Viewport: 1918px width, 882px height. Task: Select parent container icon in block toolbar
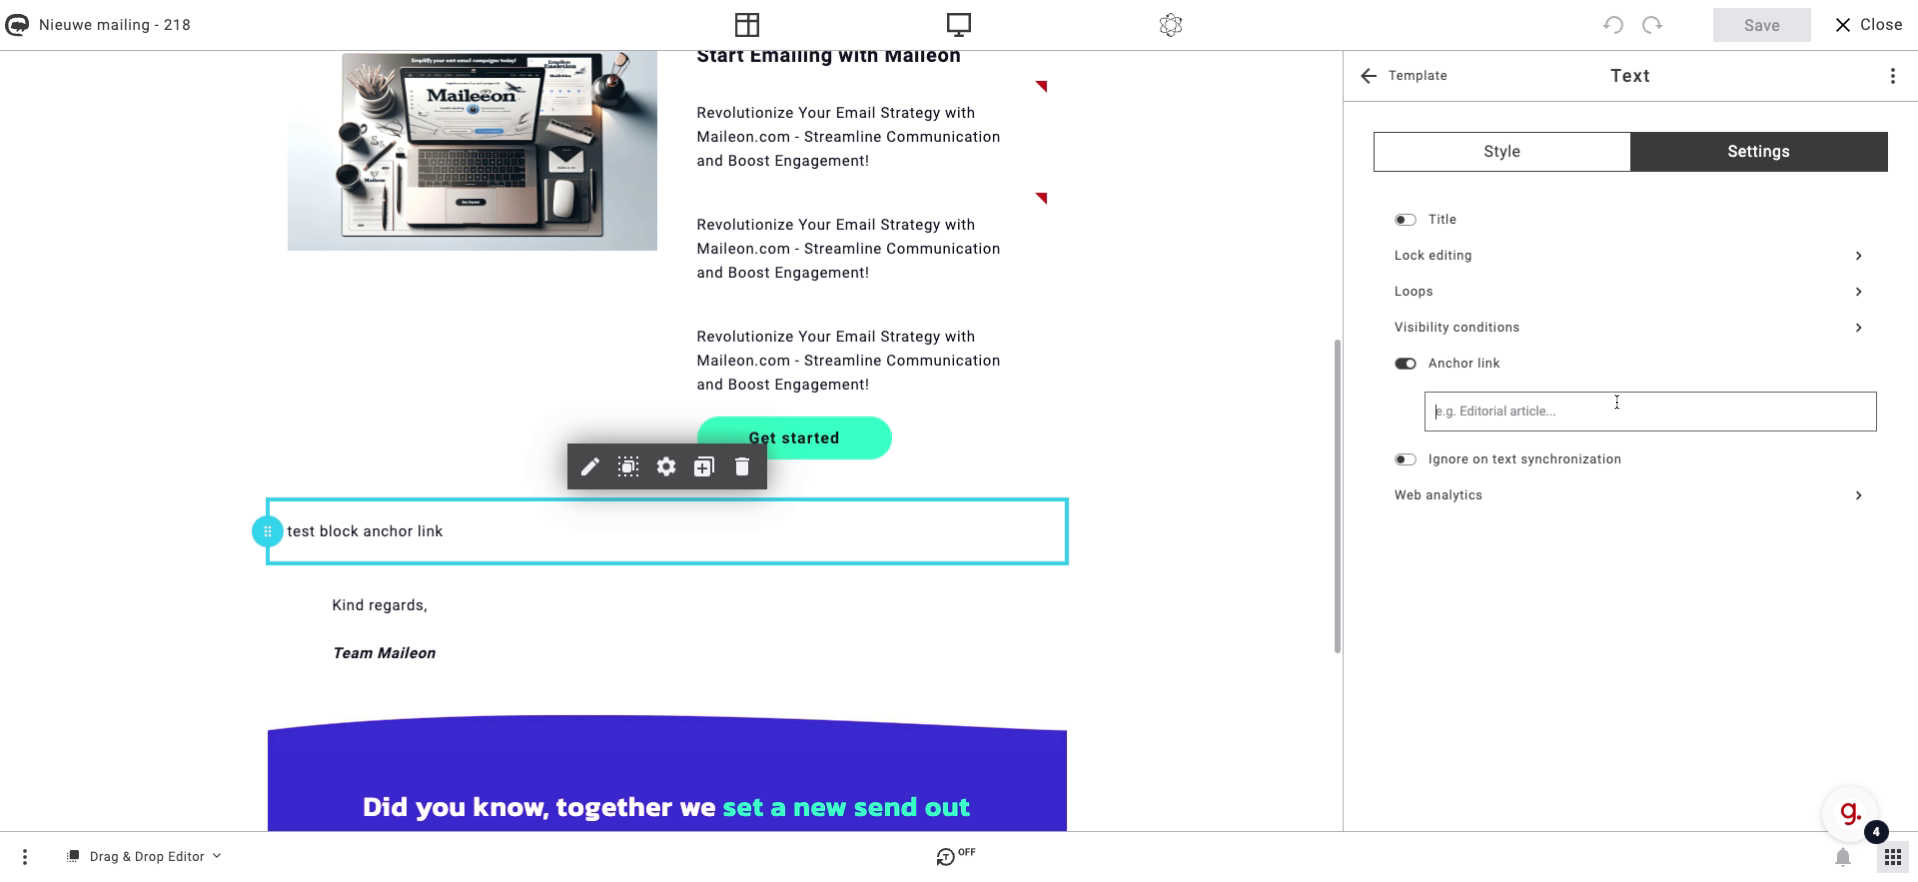[628, 467]
